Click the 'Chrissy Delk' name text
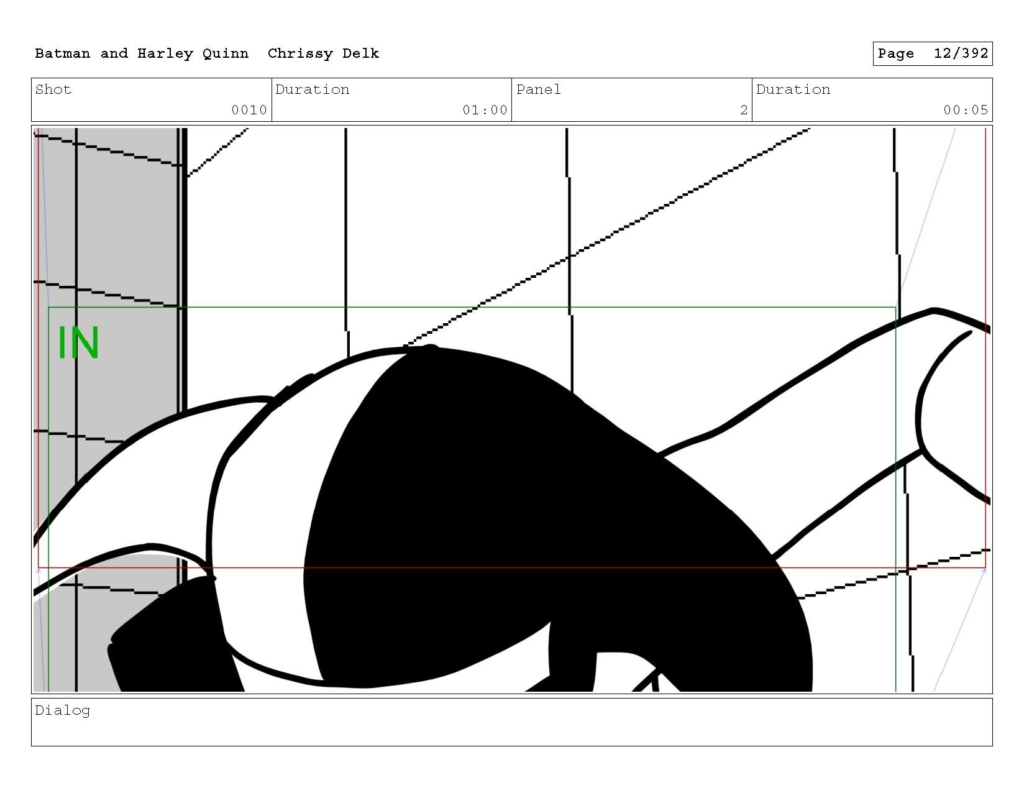 click(x=323, y=54)
